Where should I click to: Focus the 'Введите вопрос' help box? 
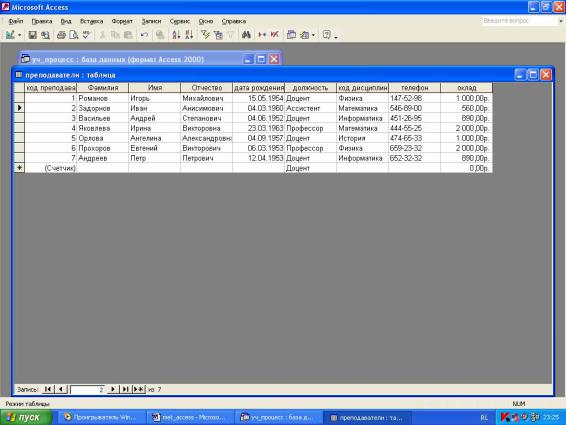519,21
